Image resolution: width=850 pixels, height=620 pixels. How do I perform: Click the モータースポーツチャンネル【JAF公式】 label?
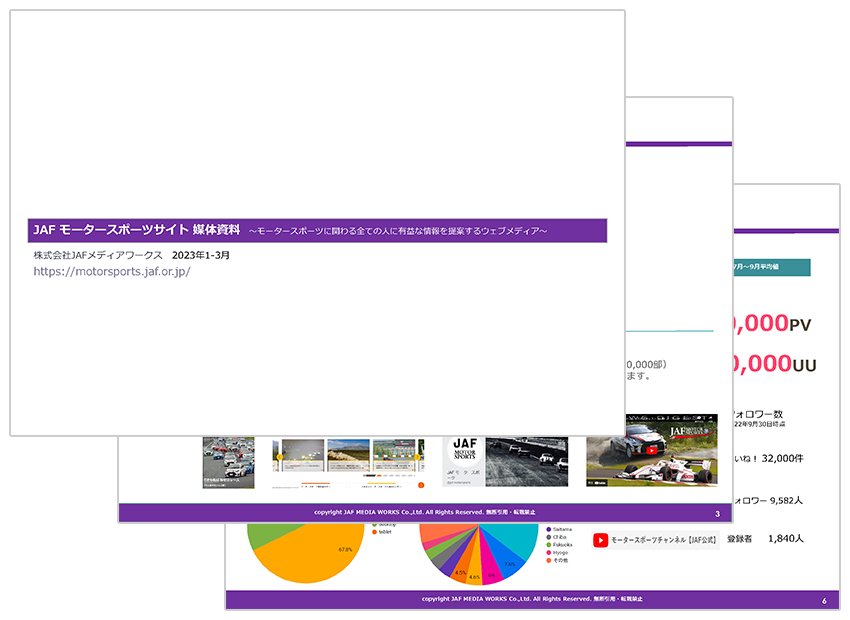point(664,540)
